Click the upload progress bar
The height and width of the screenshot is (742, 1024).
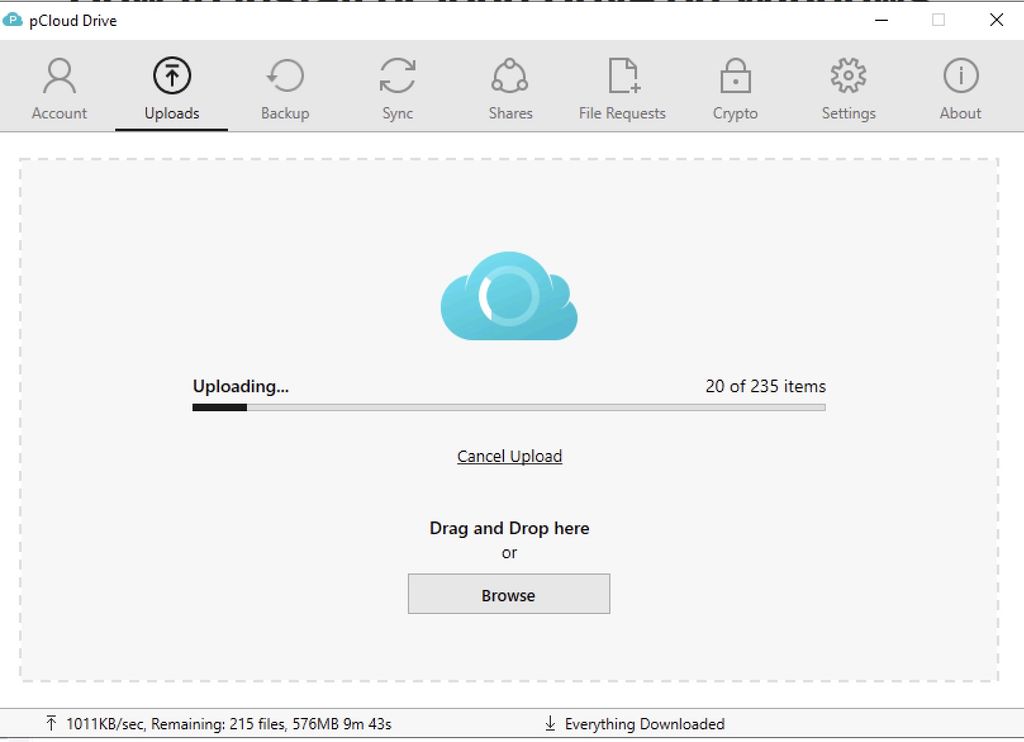(509, 407)
